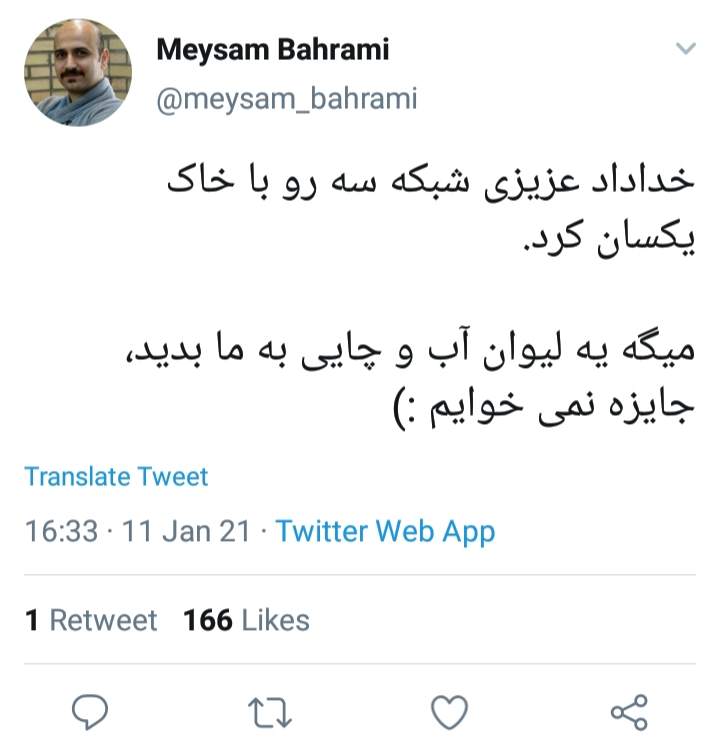Retweet using the arrows icon

[270, 713]
